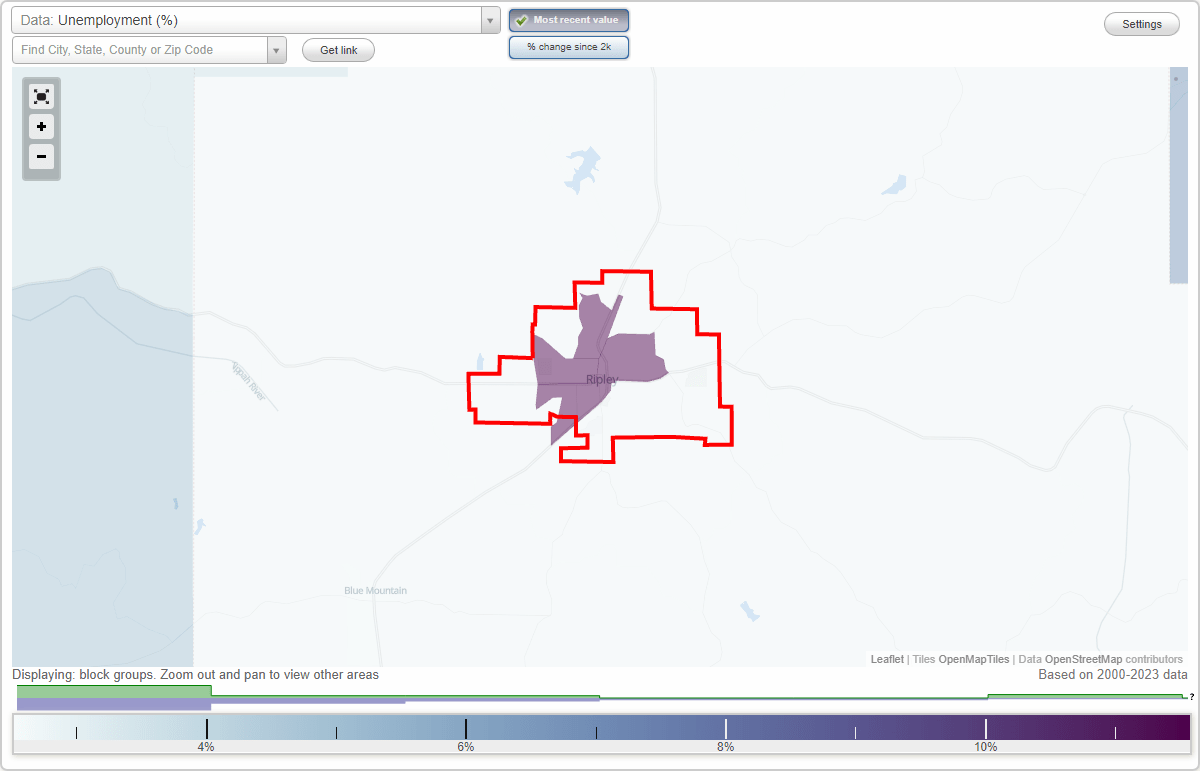This screenshot has height=771, width=1200.
Task: Enable the Most recent value display mode
Action: click(x=568, y=20)
